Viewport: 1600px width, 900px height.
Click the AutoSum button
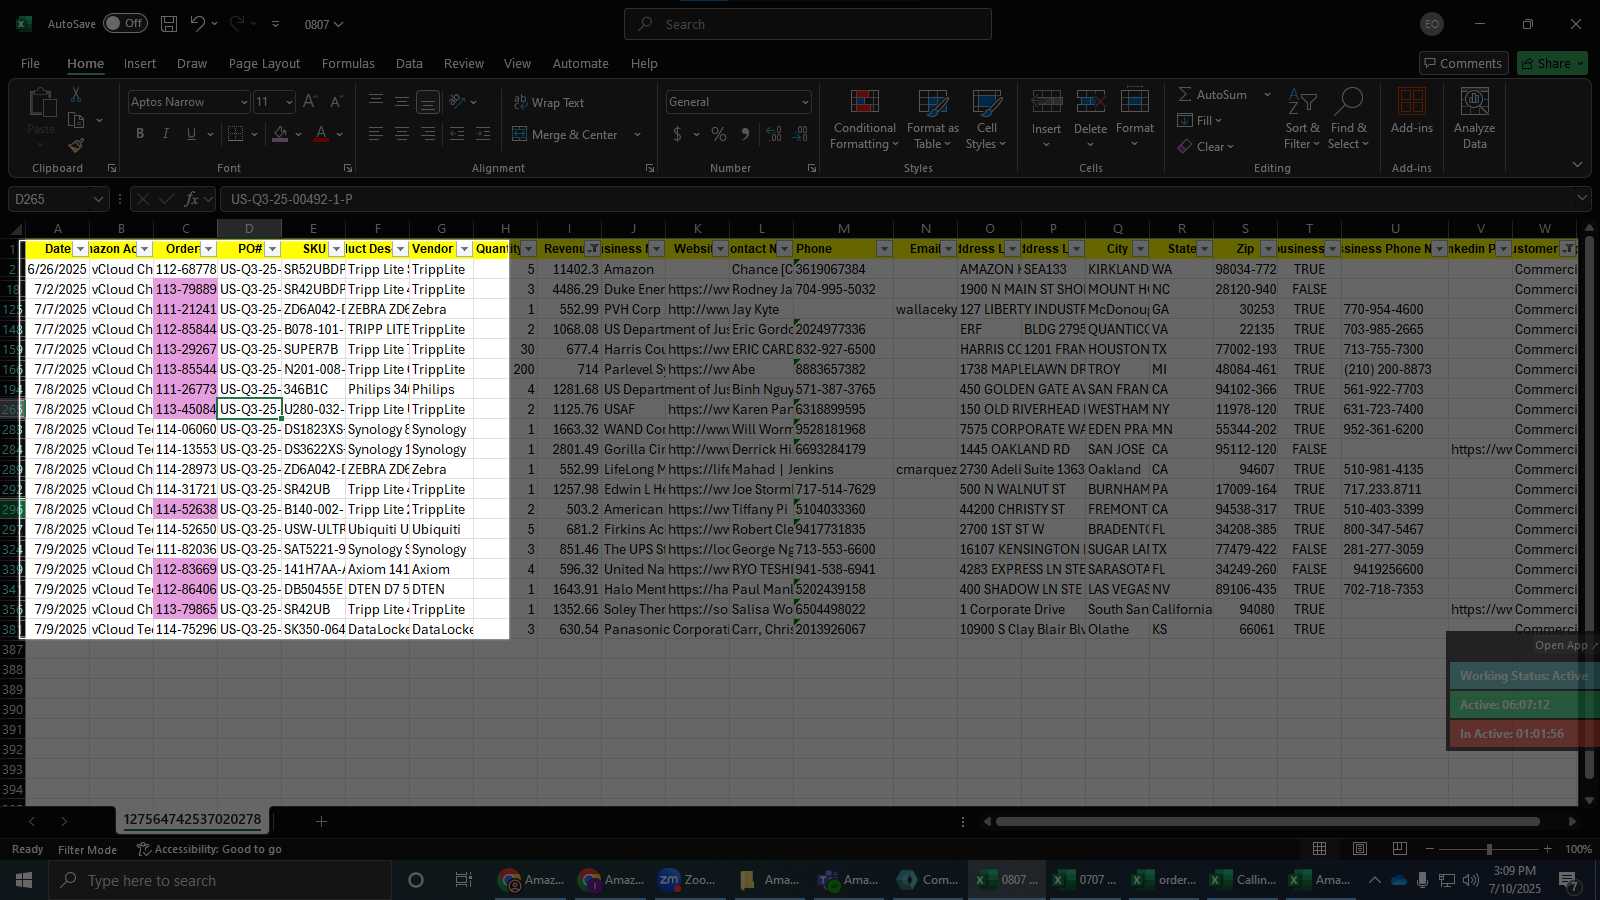[1213, 94]
